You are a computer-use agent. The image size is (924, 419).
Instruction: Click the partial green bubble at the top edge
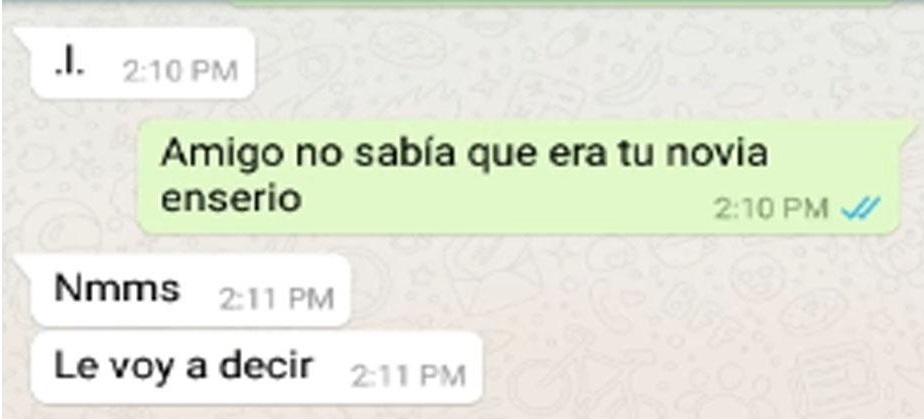tap(560, 2)
